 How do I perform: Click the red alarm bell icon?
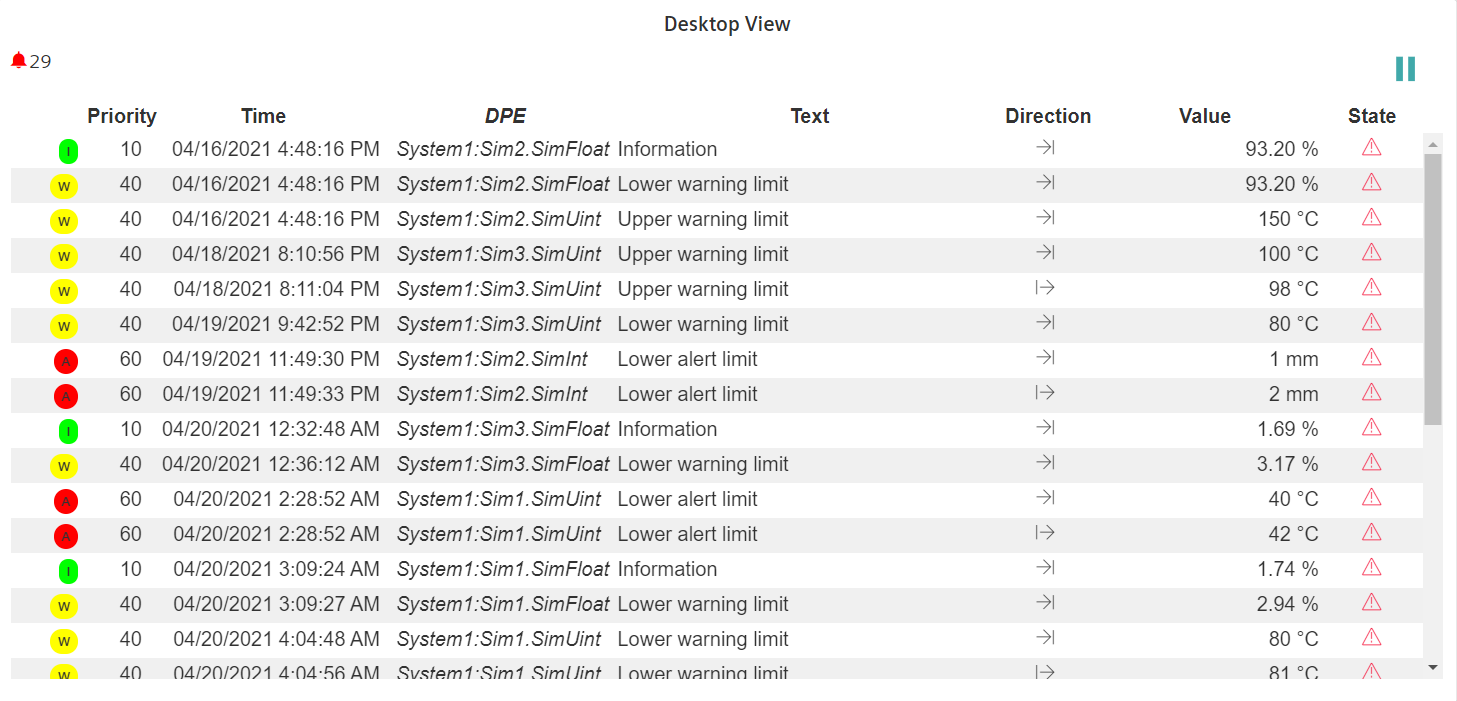click(x=18, y=61)
